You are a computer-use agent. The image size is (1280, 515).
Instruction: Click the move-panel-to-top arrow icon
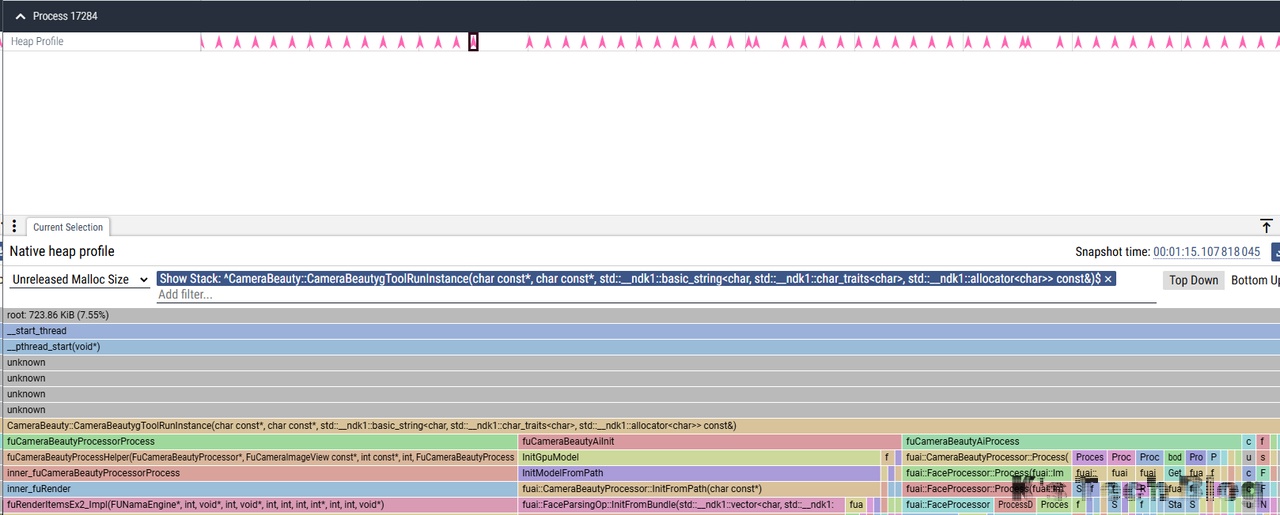point(1266,226)
